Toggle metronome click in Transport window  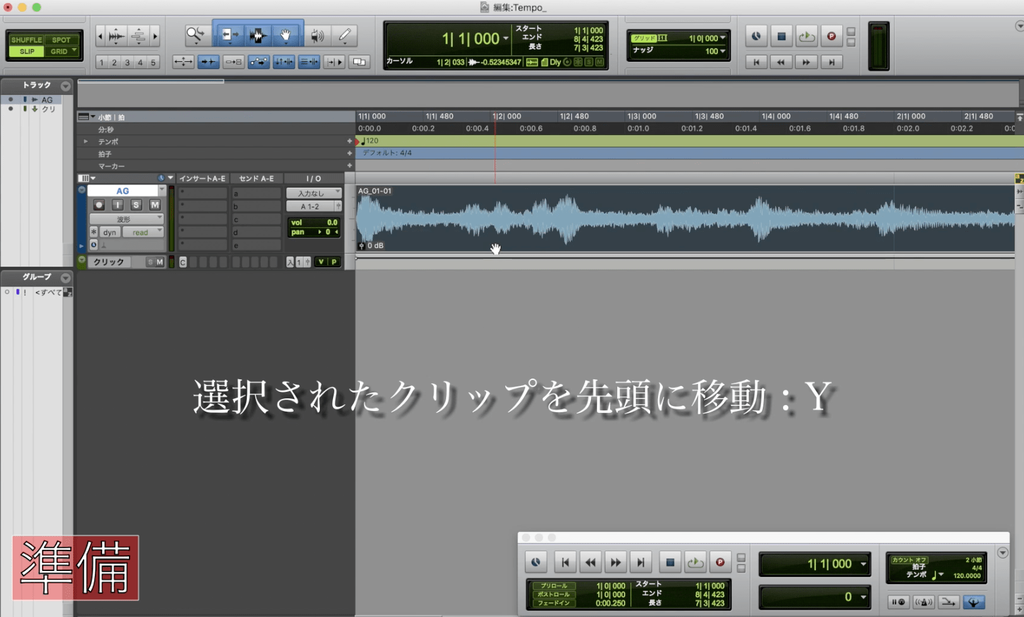(x=923, y=601)
